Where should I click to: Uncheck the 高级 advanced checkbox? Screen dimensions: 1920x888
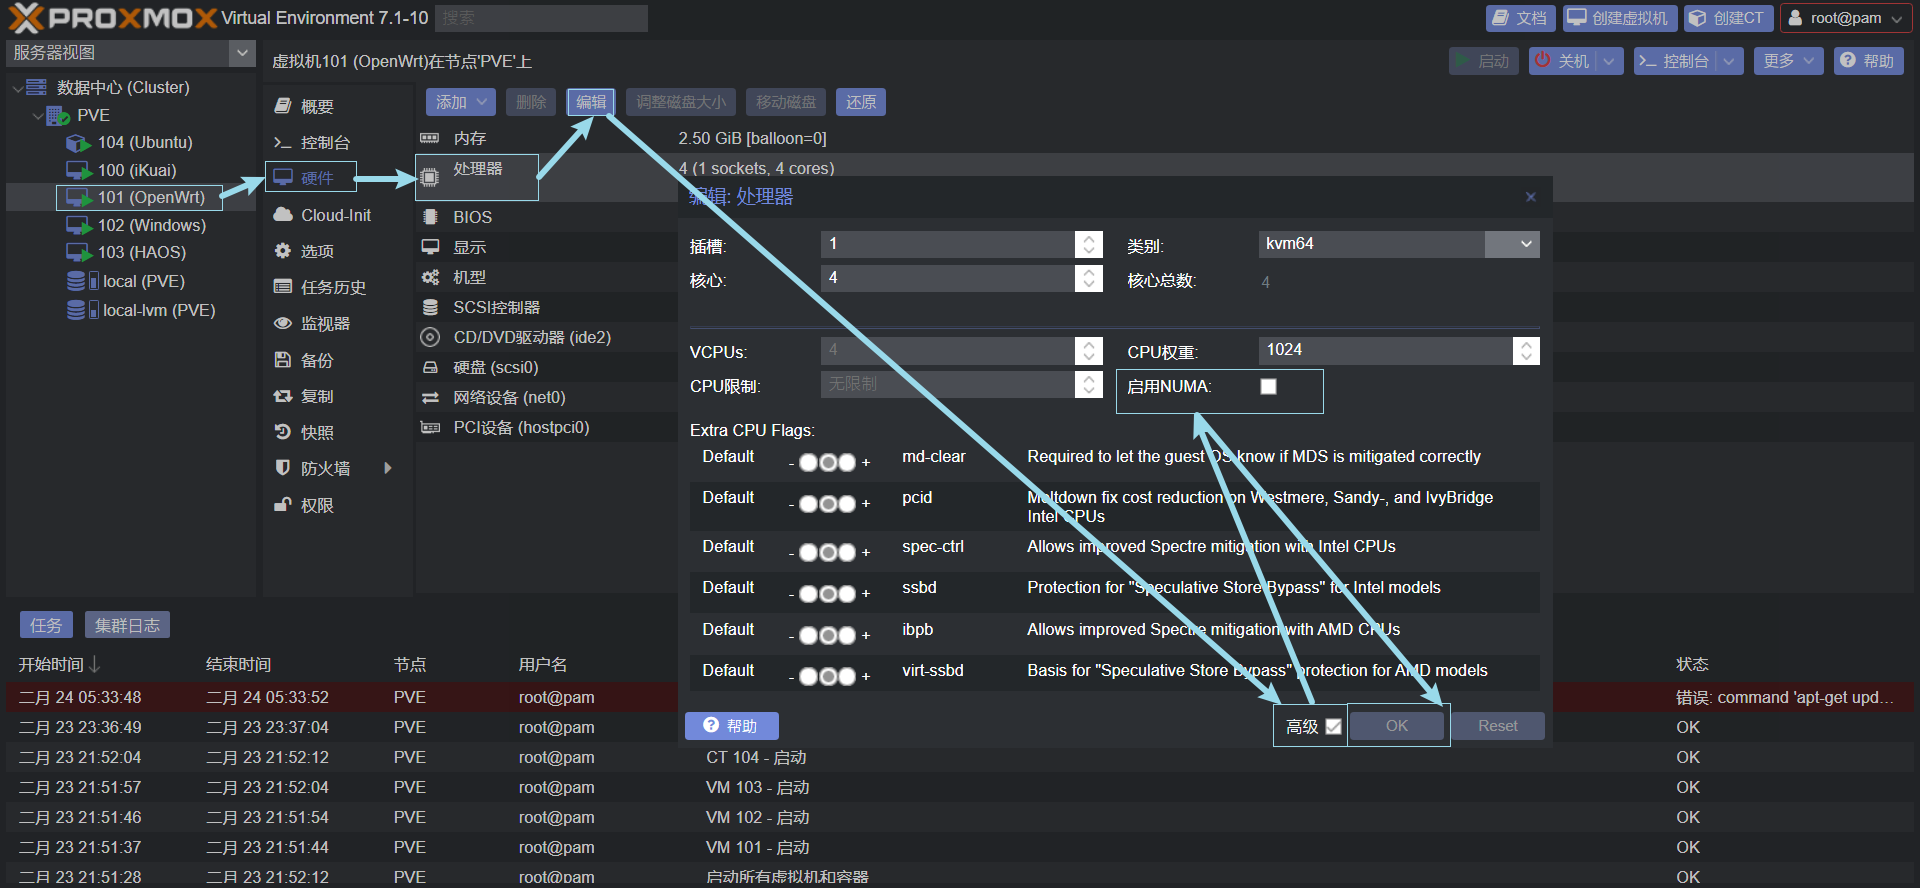click(x=1333, y=727)
